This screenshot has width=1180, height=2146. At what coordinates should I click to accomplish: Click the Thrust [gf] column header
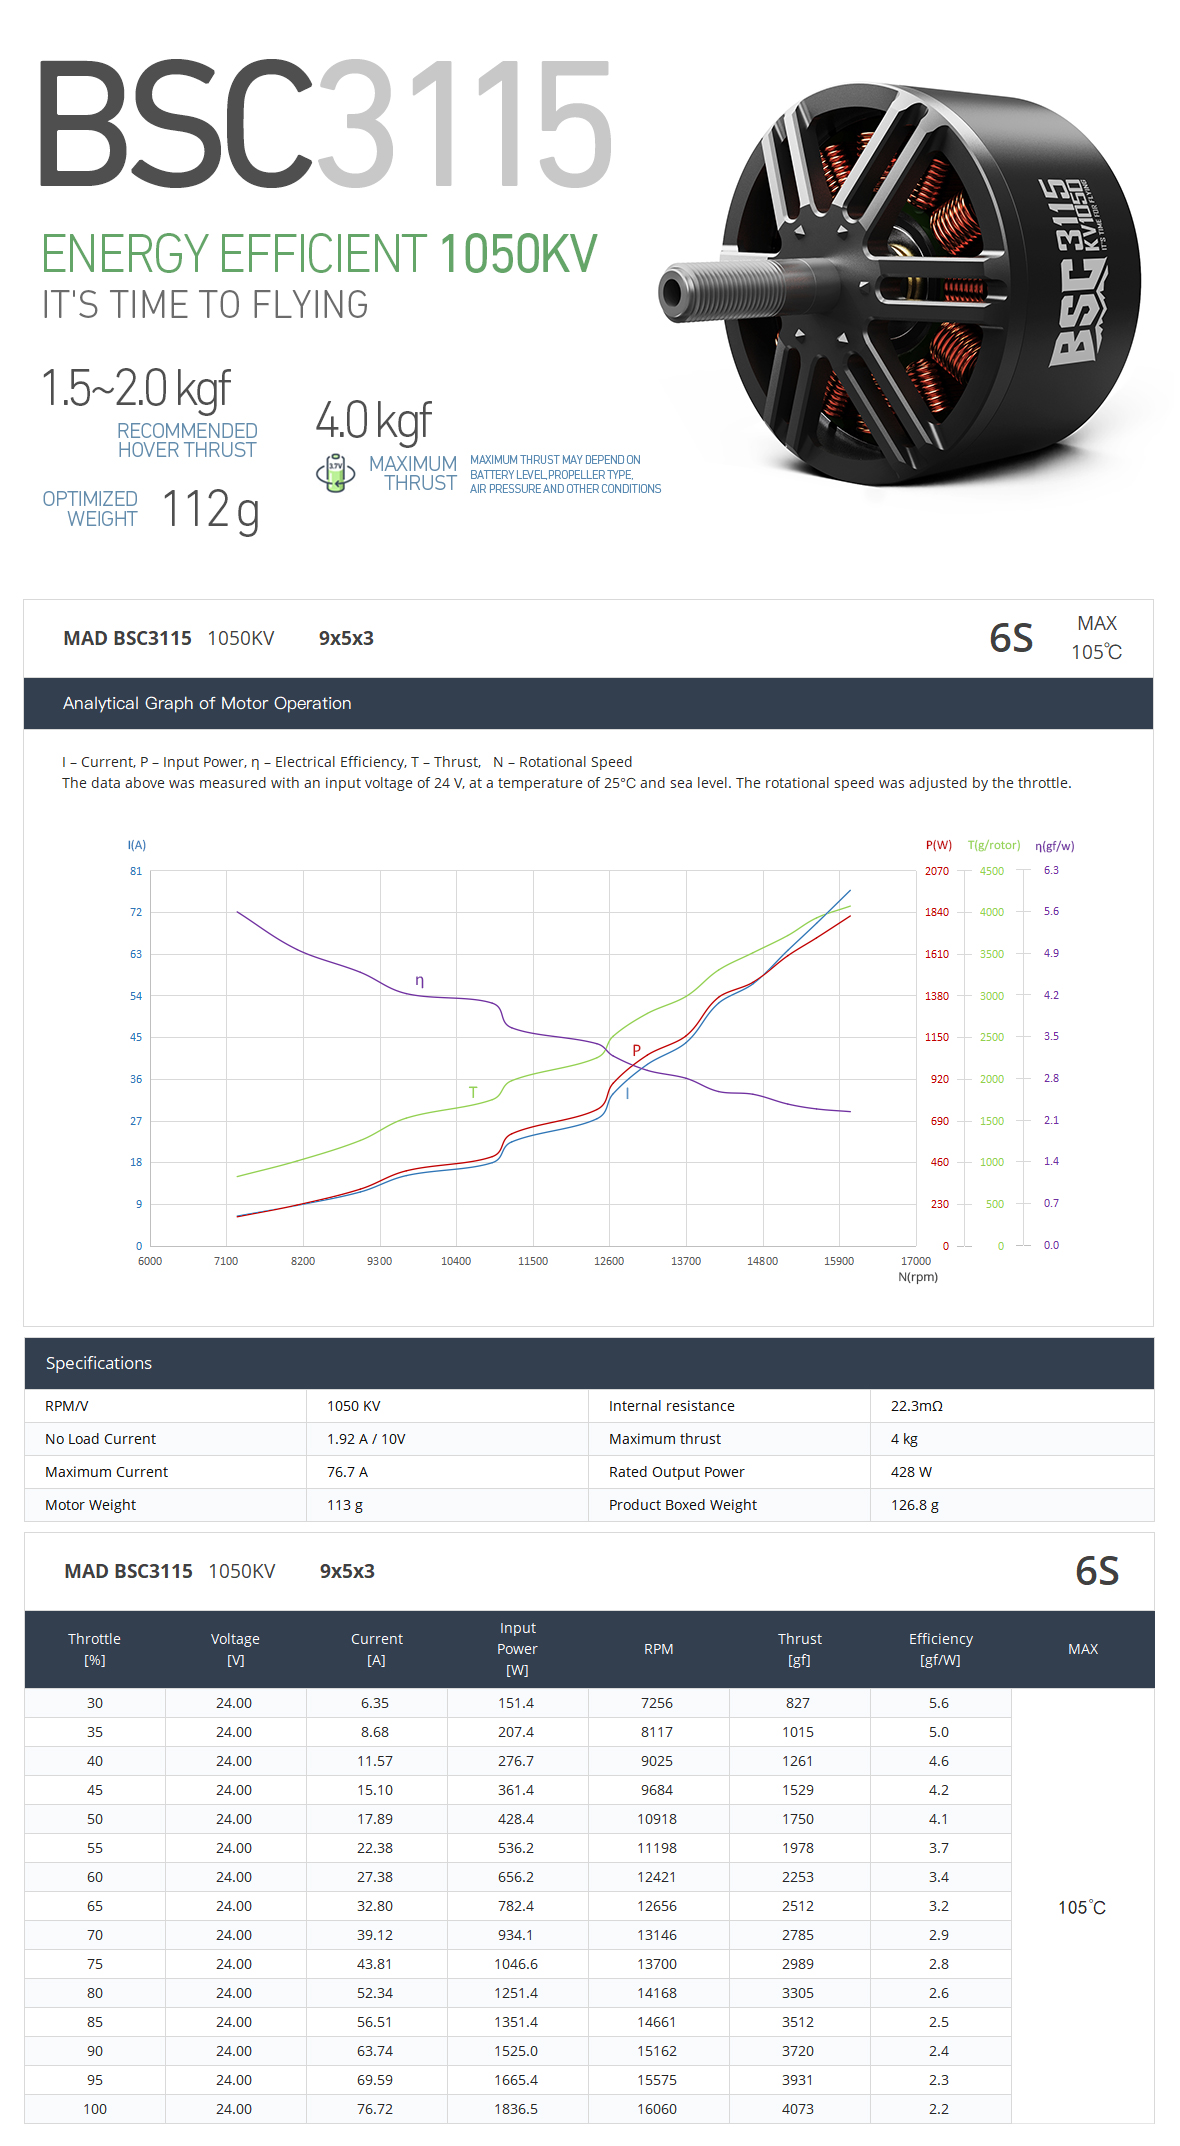[x=799, y=1649]
